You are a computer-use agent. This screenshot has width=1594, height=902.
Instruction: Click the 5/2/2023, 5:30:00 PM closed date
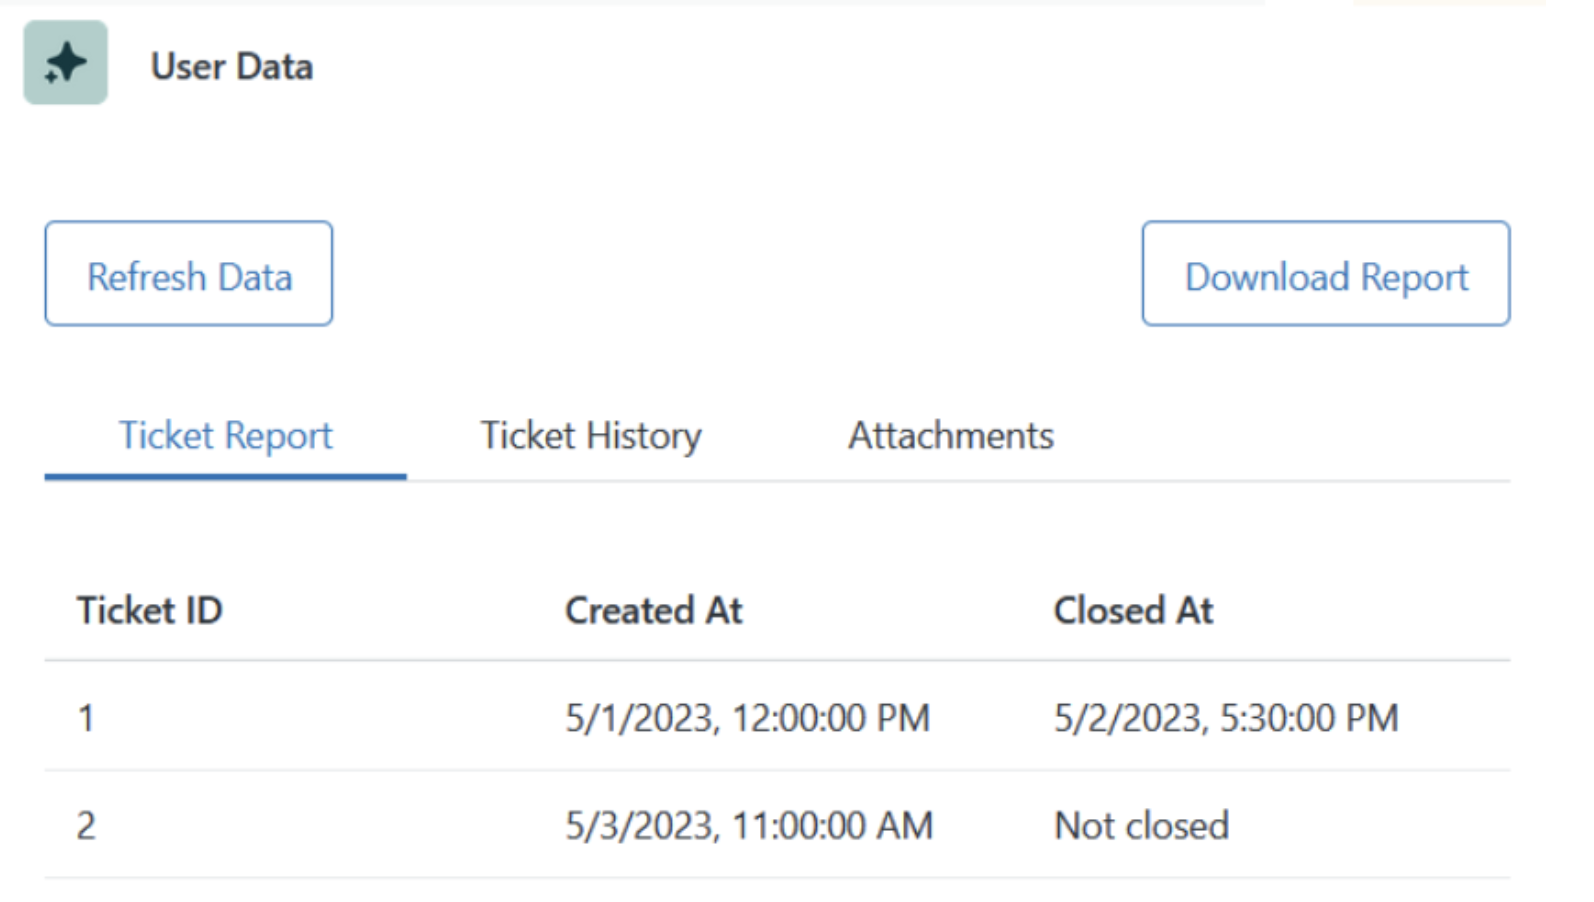click(1225, 718)
